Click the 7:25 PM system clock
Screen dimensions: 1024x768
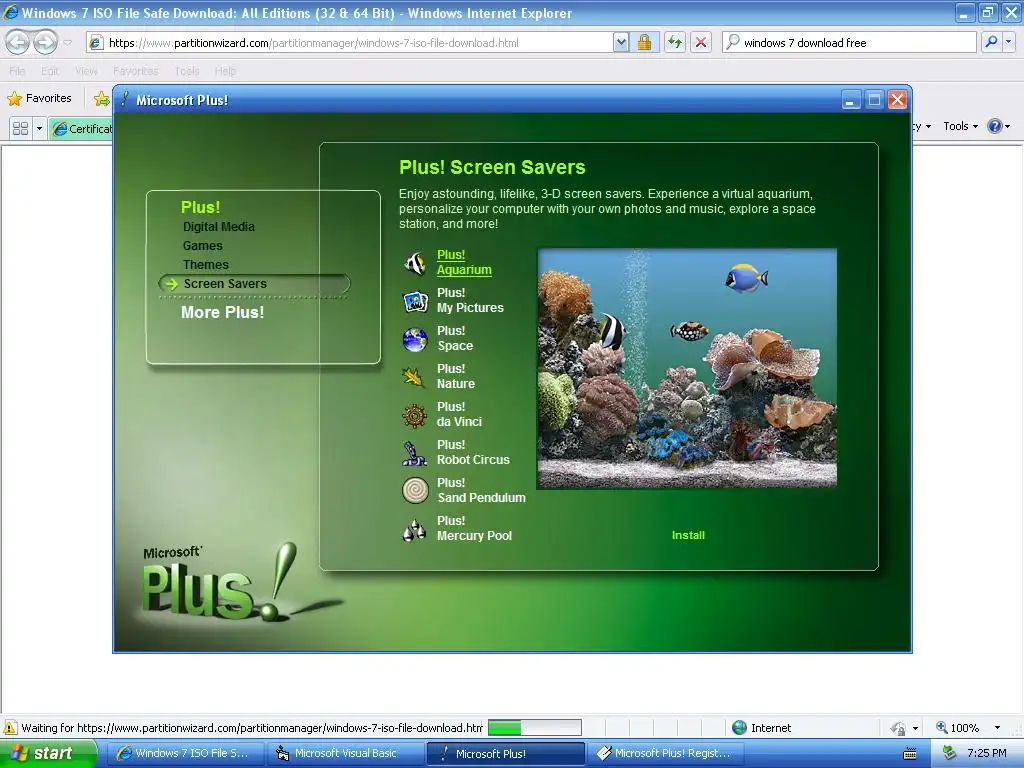click(x=987, y=753)
